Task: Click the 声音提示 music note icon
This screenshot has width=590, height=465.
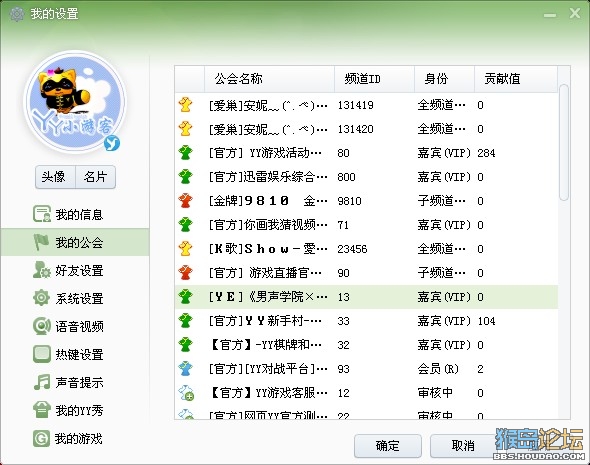Action: [x=41, y=382]
